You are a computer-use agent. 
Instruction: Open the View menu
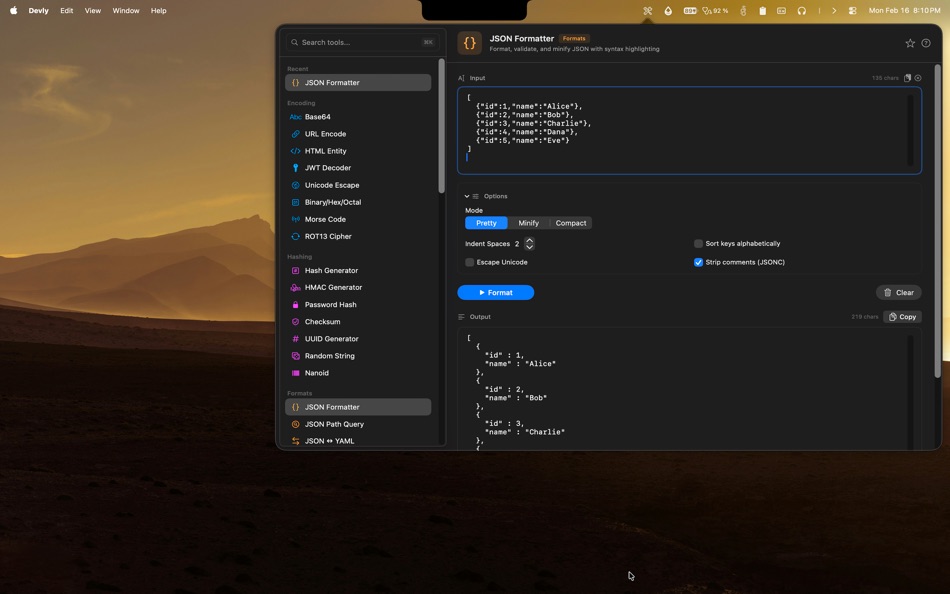92,10
